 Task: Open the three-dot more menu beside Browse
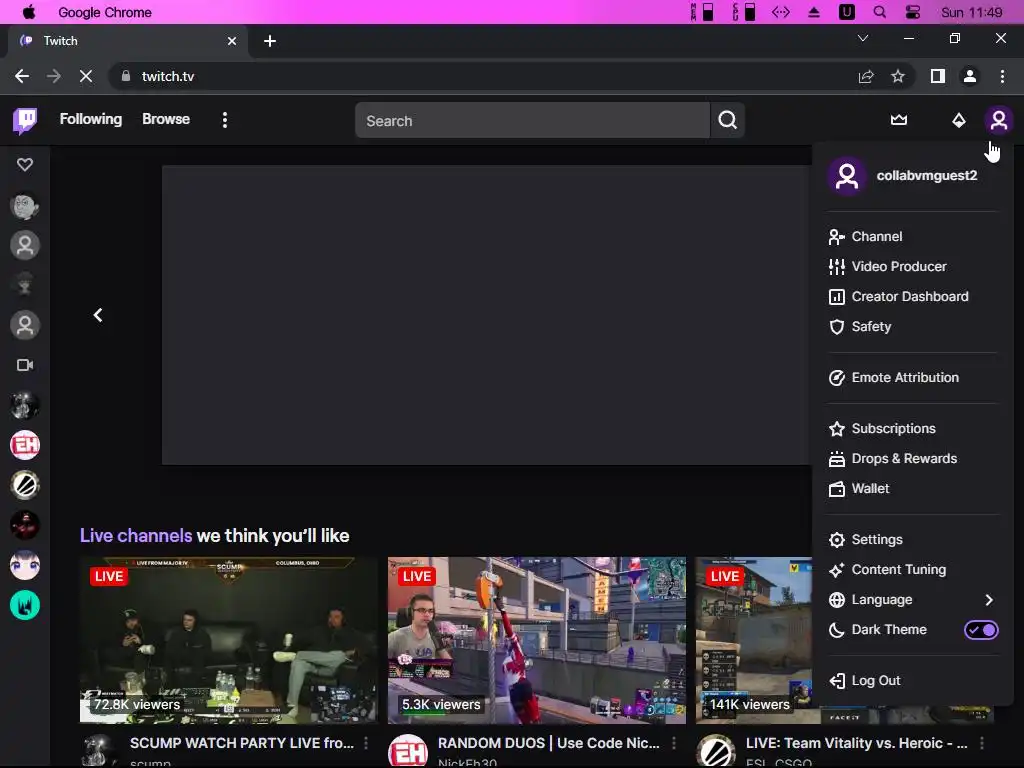(x=225, y=120)
